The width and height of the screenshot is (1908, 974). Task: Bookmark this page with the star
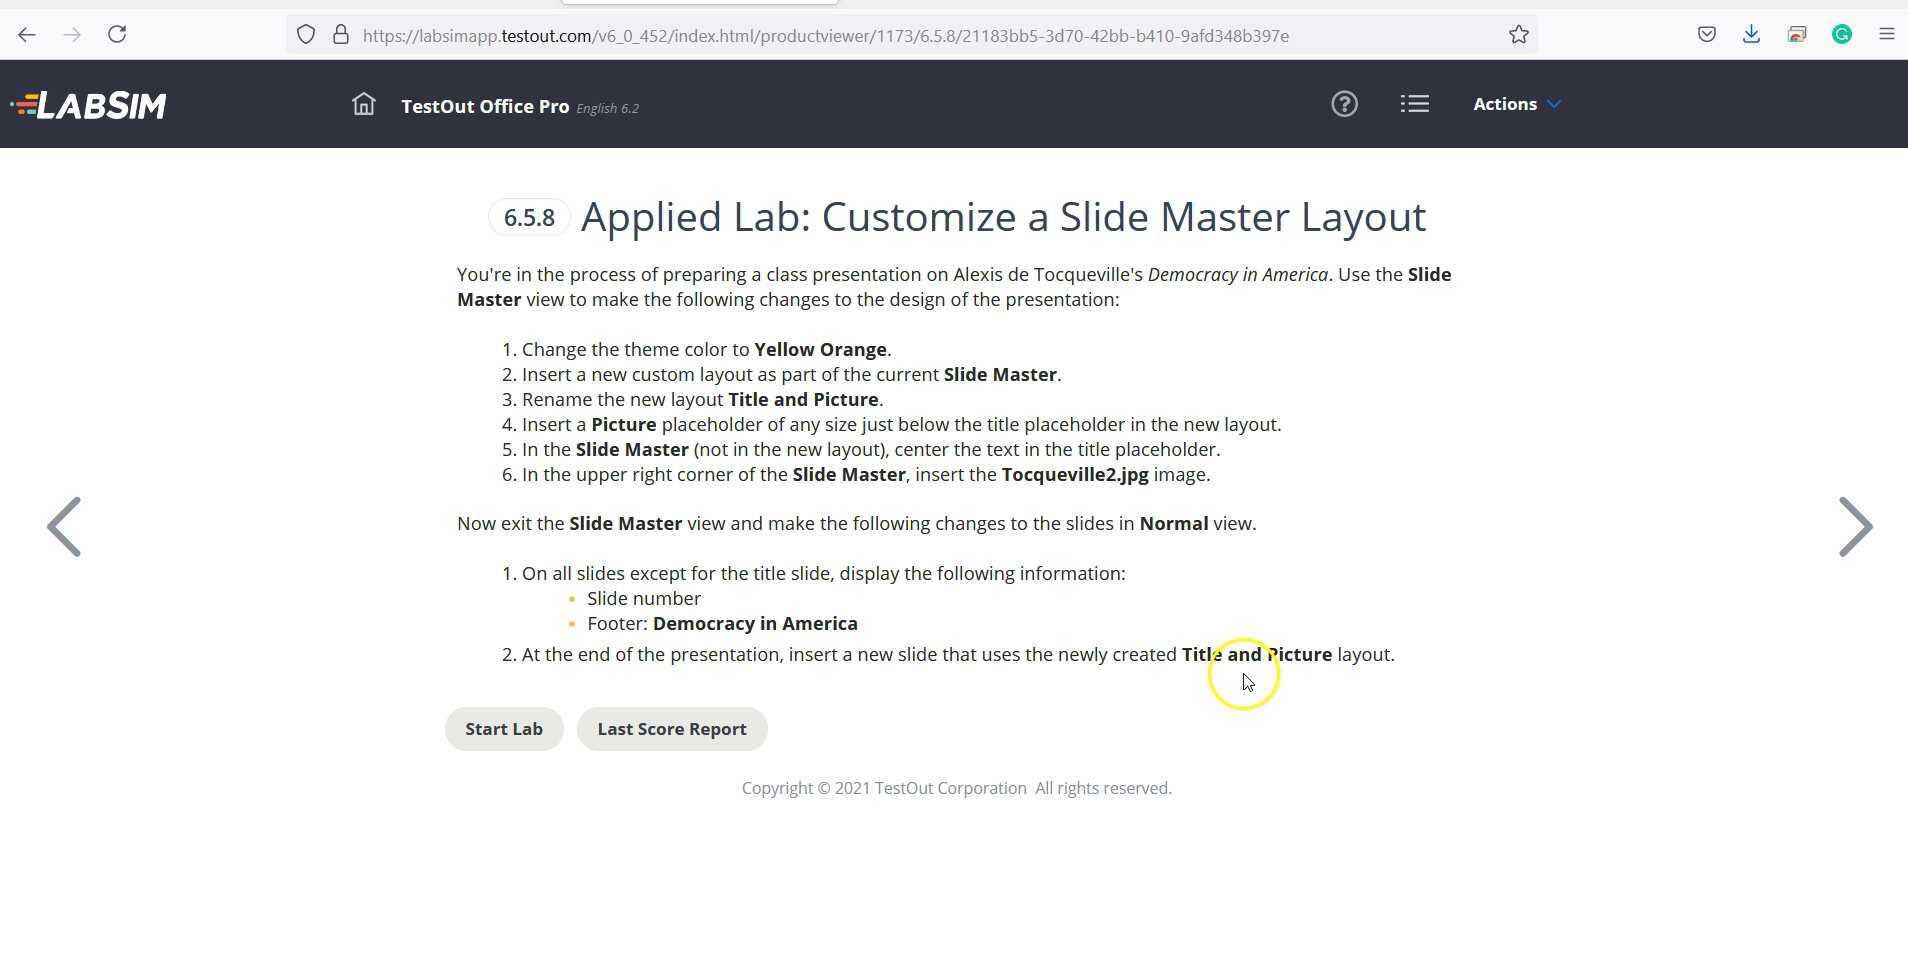pyautogui.click(x=1519, y=35)
